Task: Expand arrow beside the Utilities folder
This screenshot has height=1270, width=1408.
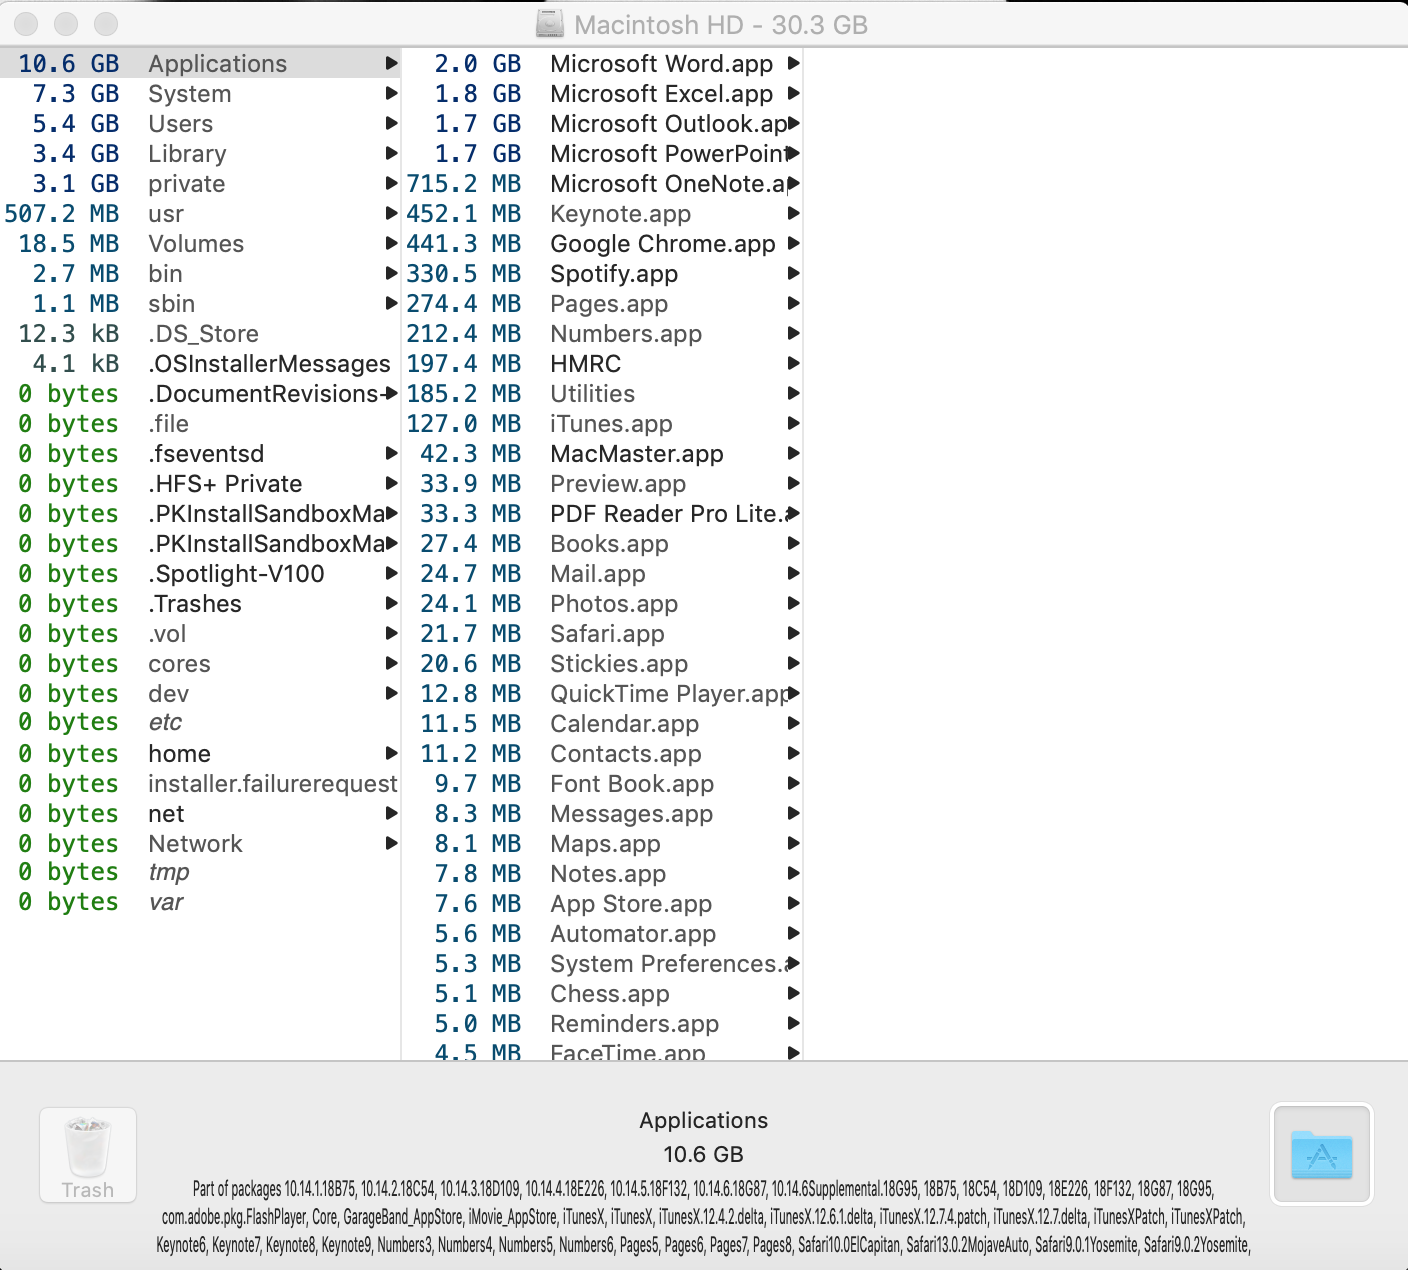Action: coord(794,394)
